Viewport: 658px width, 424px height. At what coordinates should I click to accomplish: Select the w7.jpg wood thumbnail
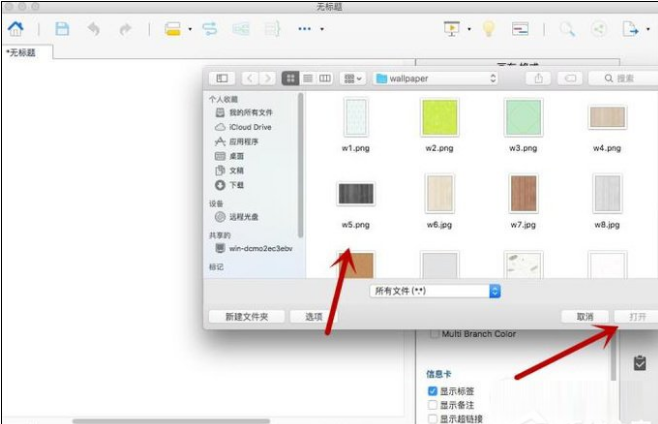tap(523, 194)
